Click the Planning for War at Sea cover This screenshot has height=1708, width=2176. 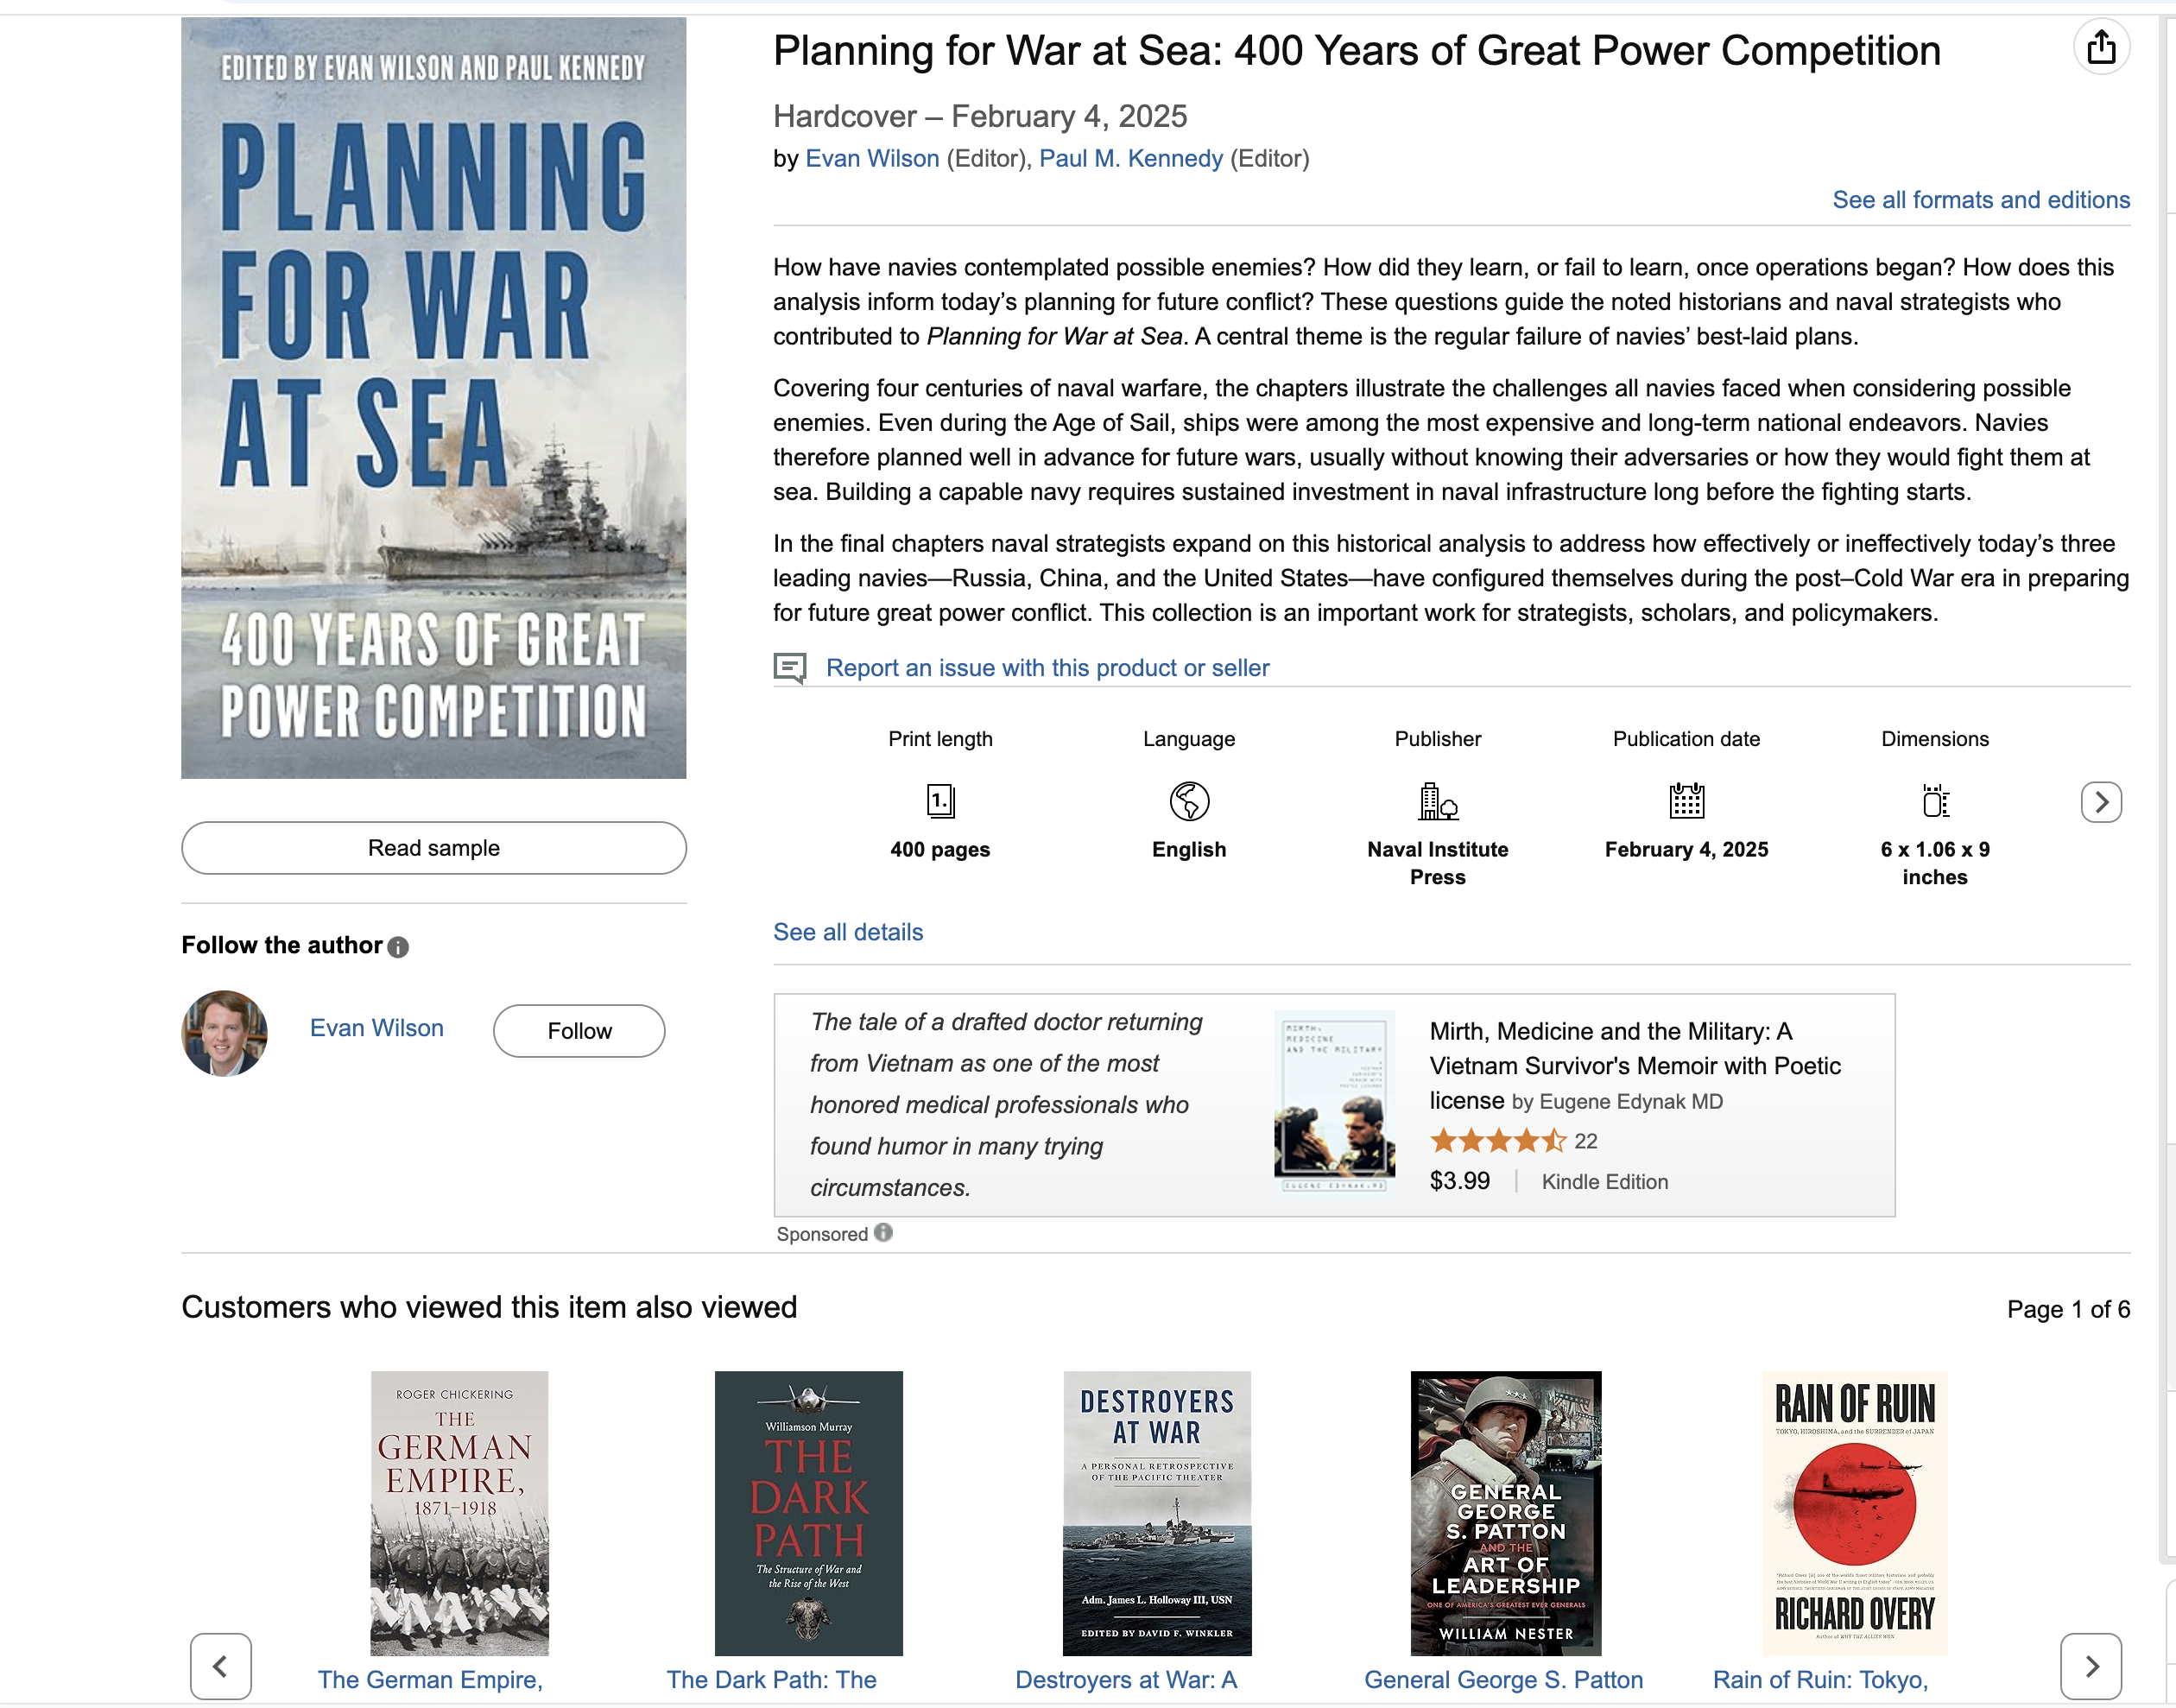434,398
